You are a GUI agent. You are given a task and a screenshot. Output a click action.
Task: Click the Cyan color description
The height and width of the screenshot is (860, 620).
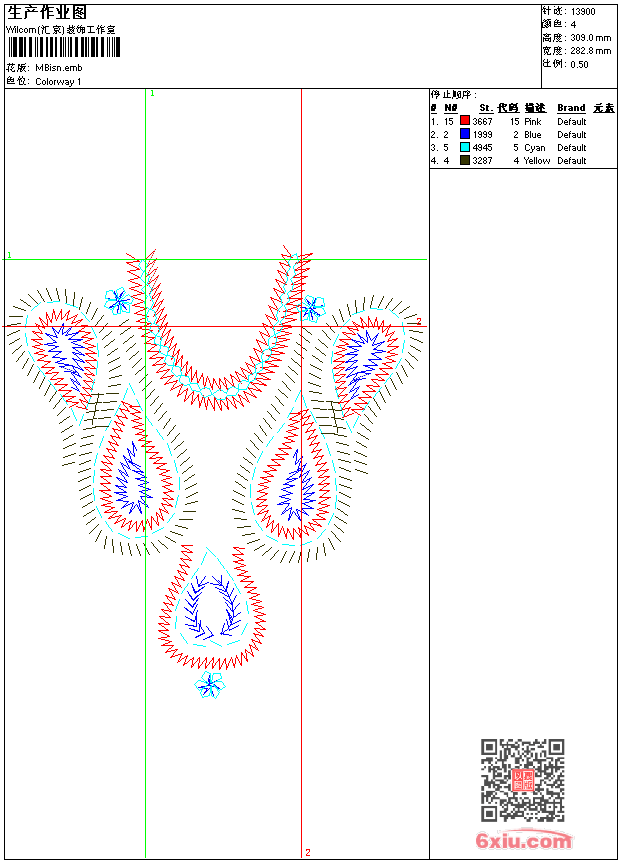[x=534, y=148]
